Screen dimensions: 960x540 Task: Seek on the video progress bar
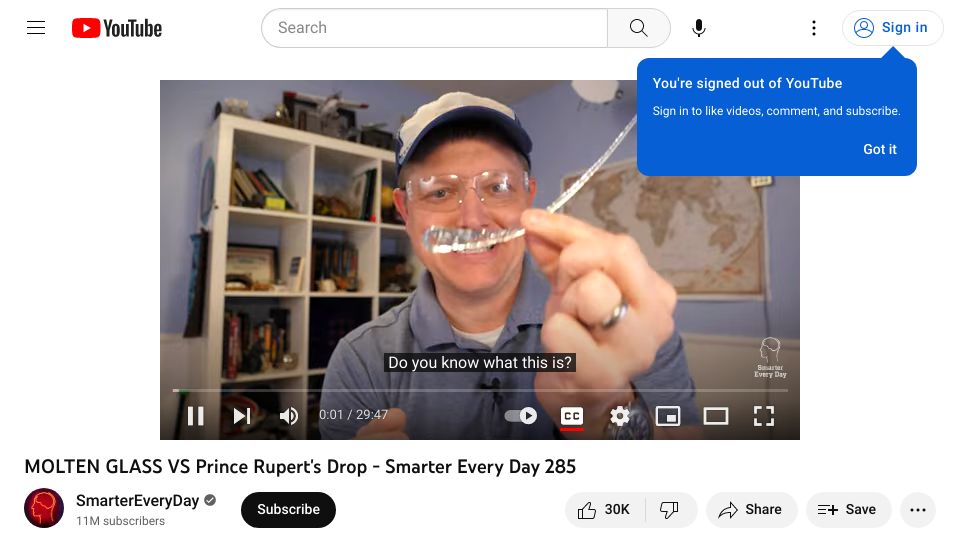(x=480, y=390)
